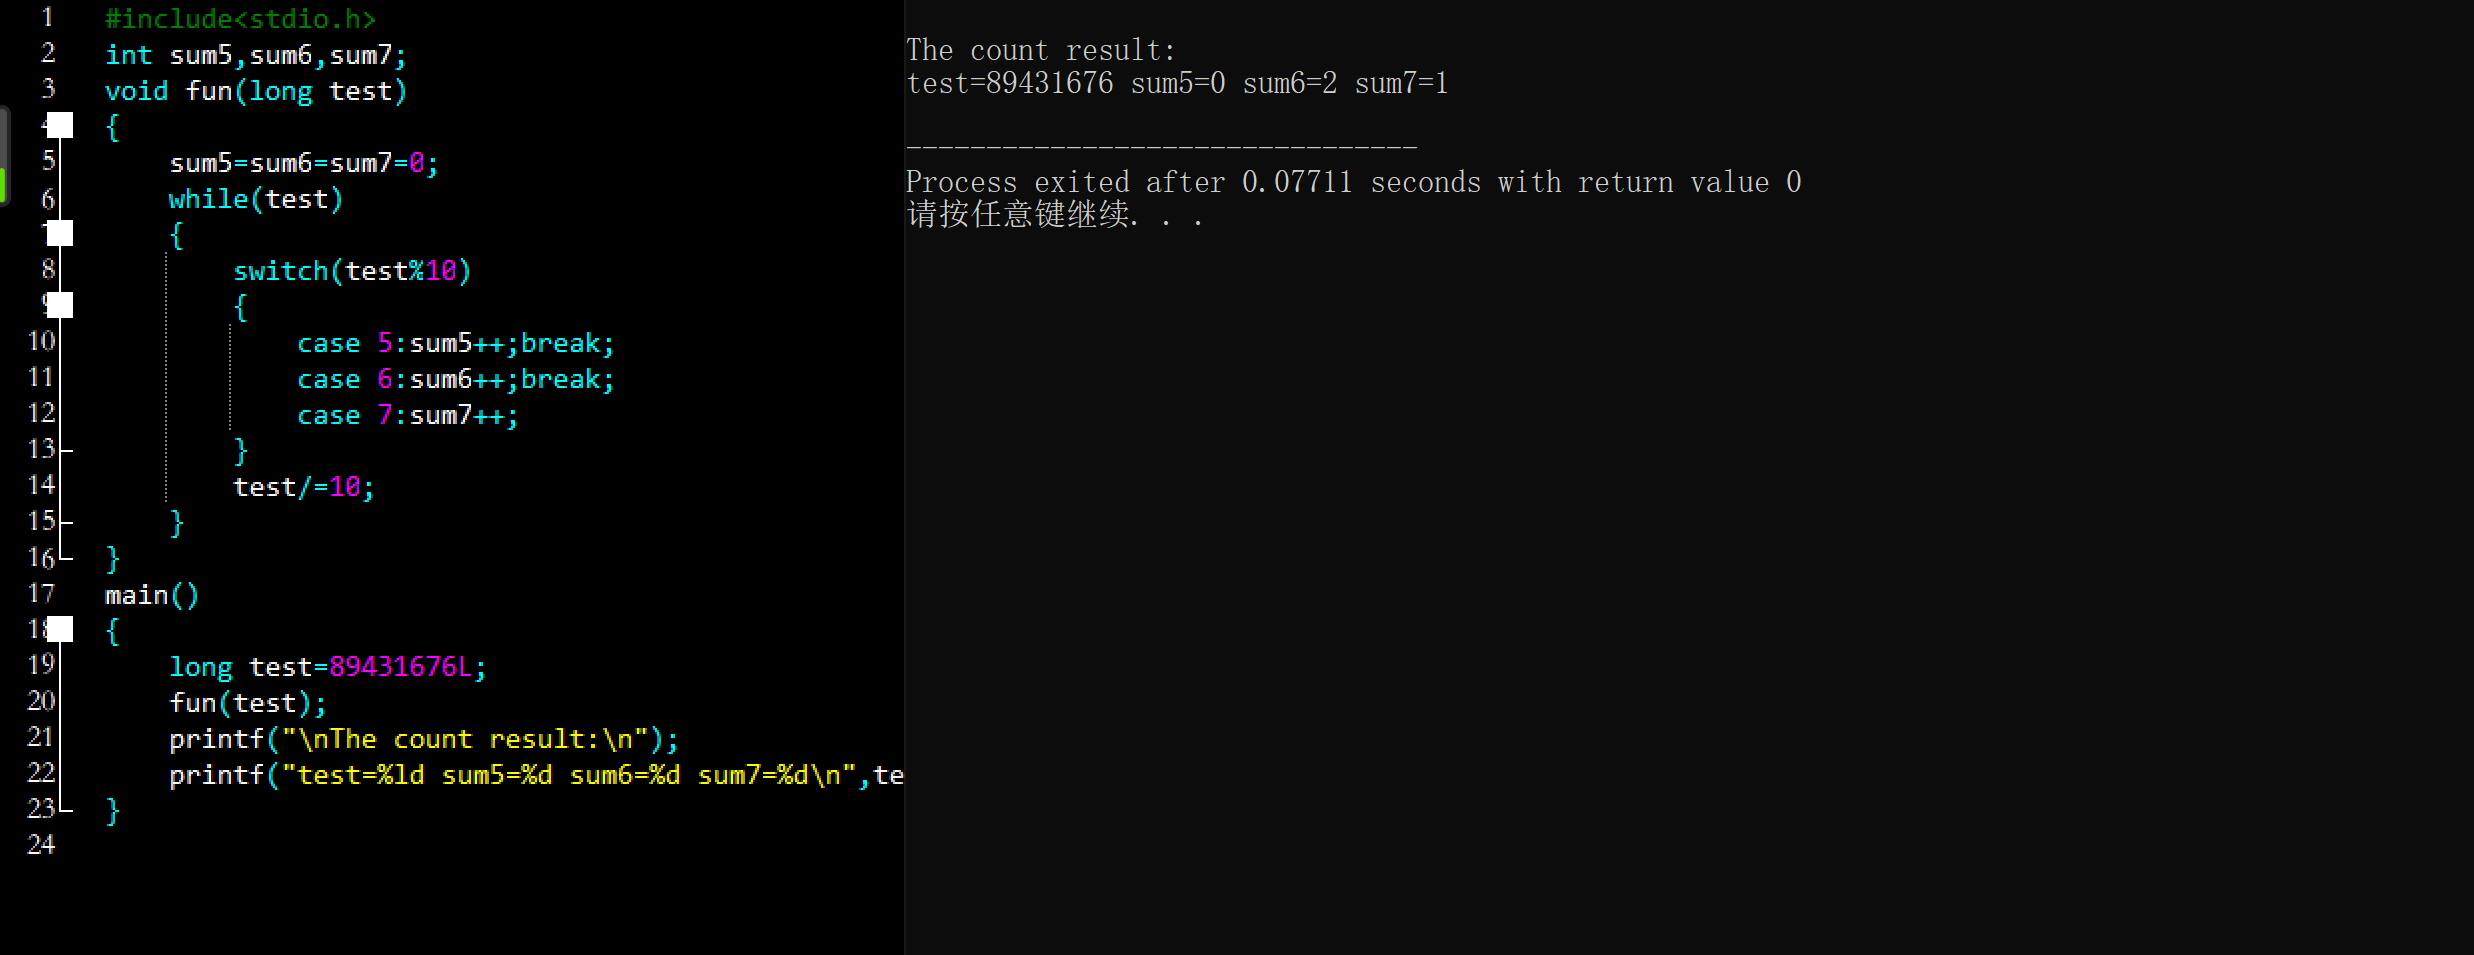Place cursor on int sum5,sum6,sum7 declaration
2474x955 pixels.
(x=256, y=55)
